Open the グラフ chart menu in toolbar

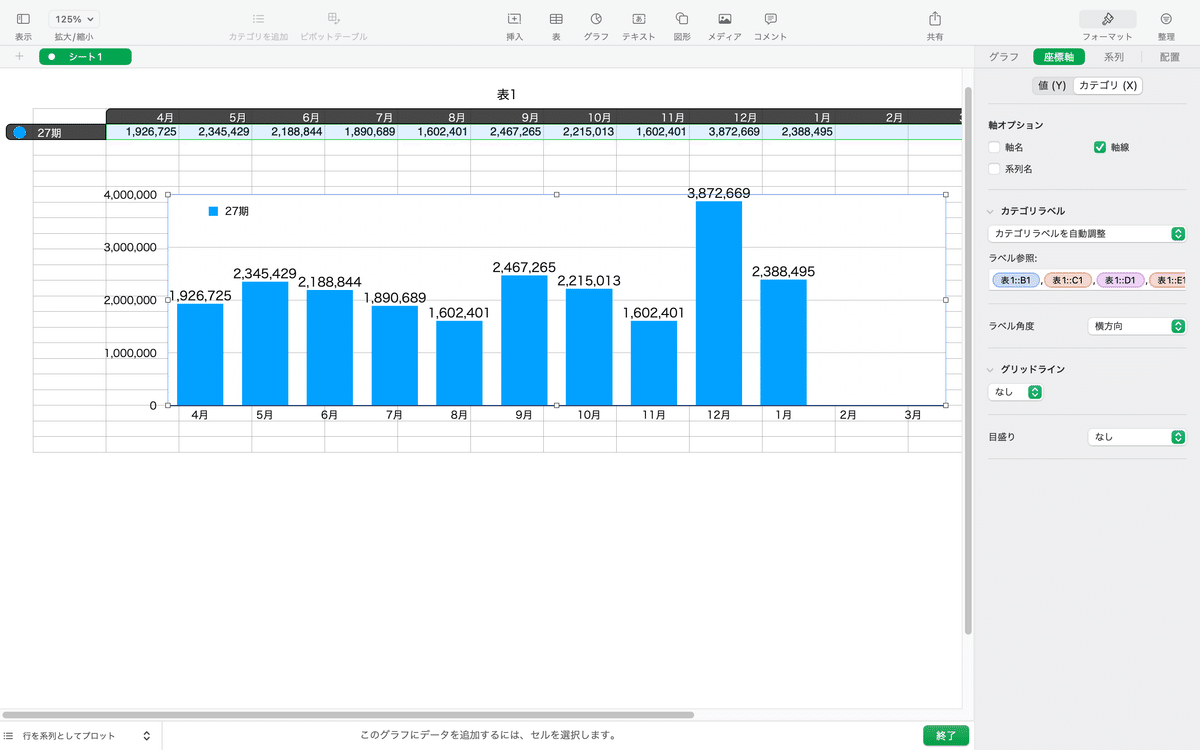pyautogui.click(x=596, y=19)
